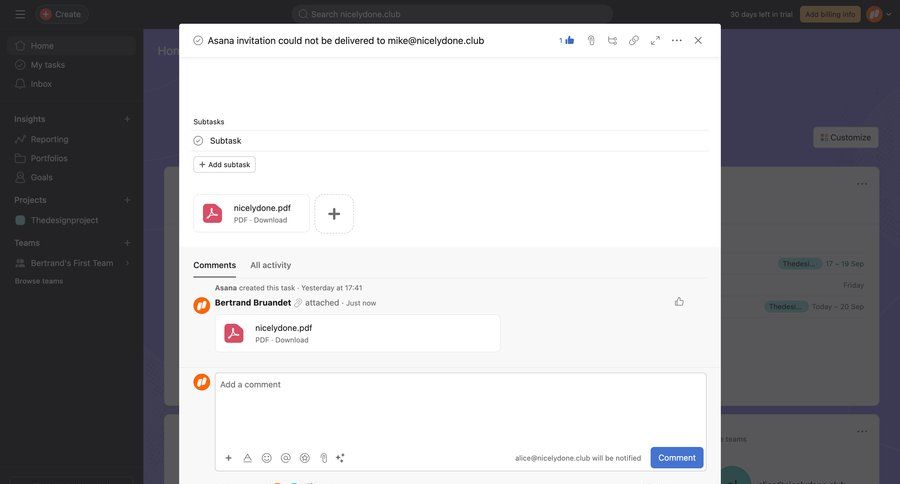Screen dimensions: 900x484
Task: Click the Thedesi... tag dated 17 – 19 Sep
Action: click(799, 264)
